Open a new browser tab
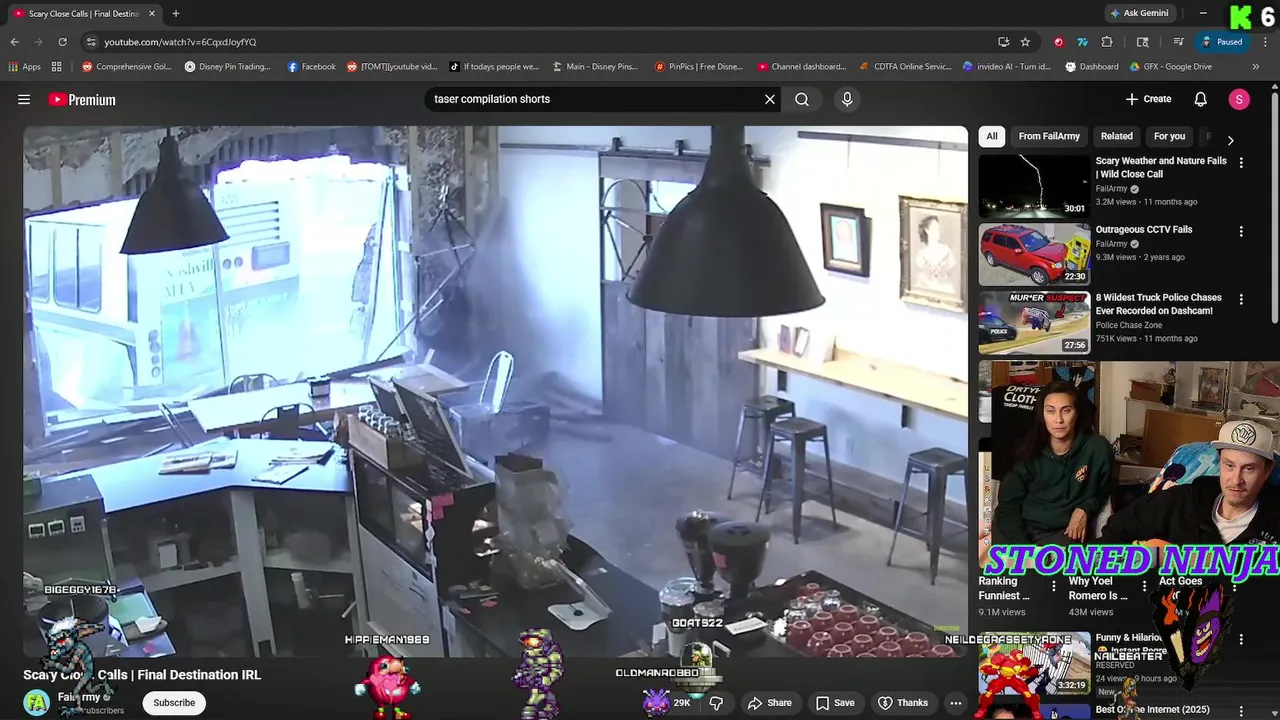Image resolution: width=1280 pixels, height=720 pixels. click(x=176, y=14)
